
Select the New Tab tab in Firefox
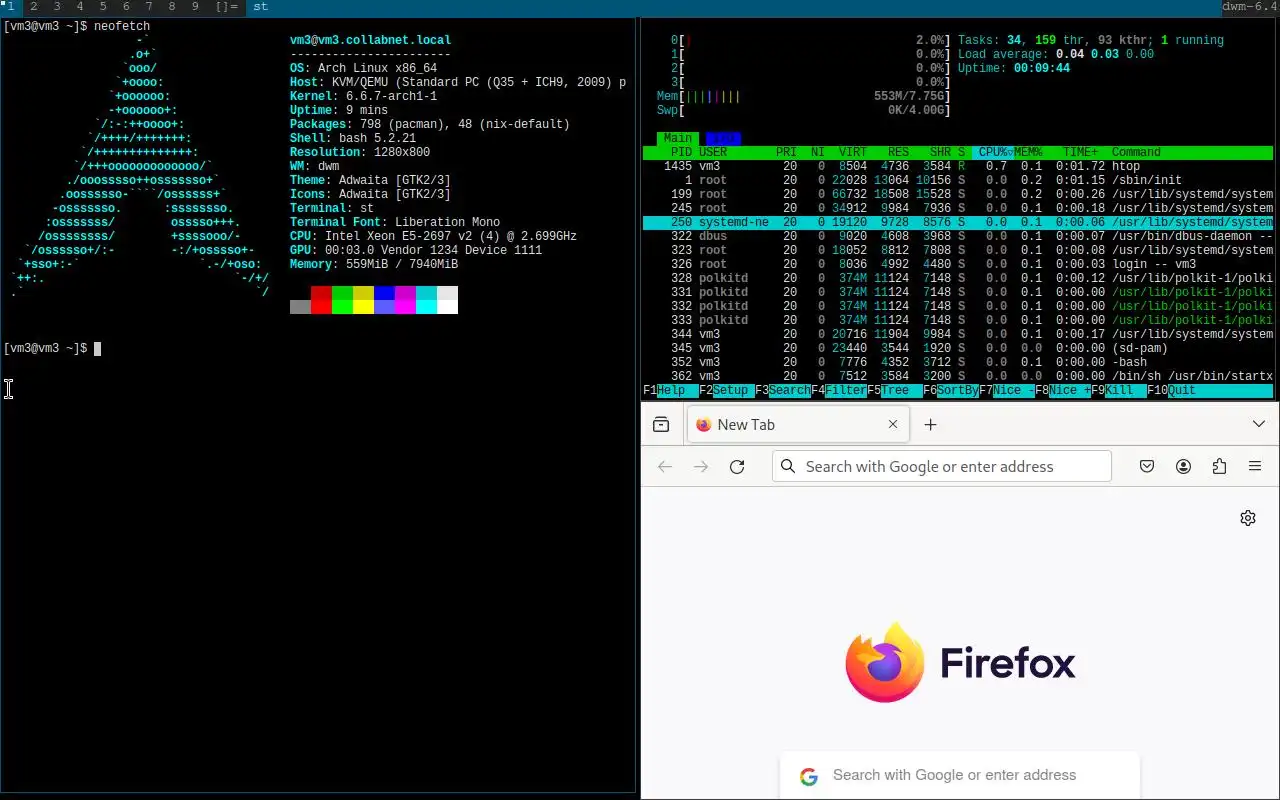tap(796, 425)
